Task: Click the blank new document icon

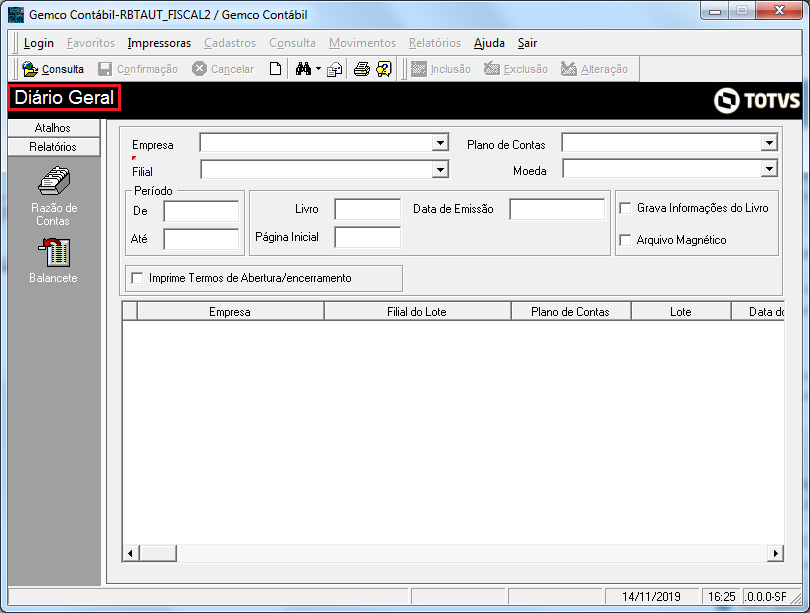Action: pos(275,69)
